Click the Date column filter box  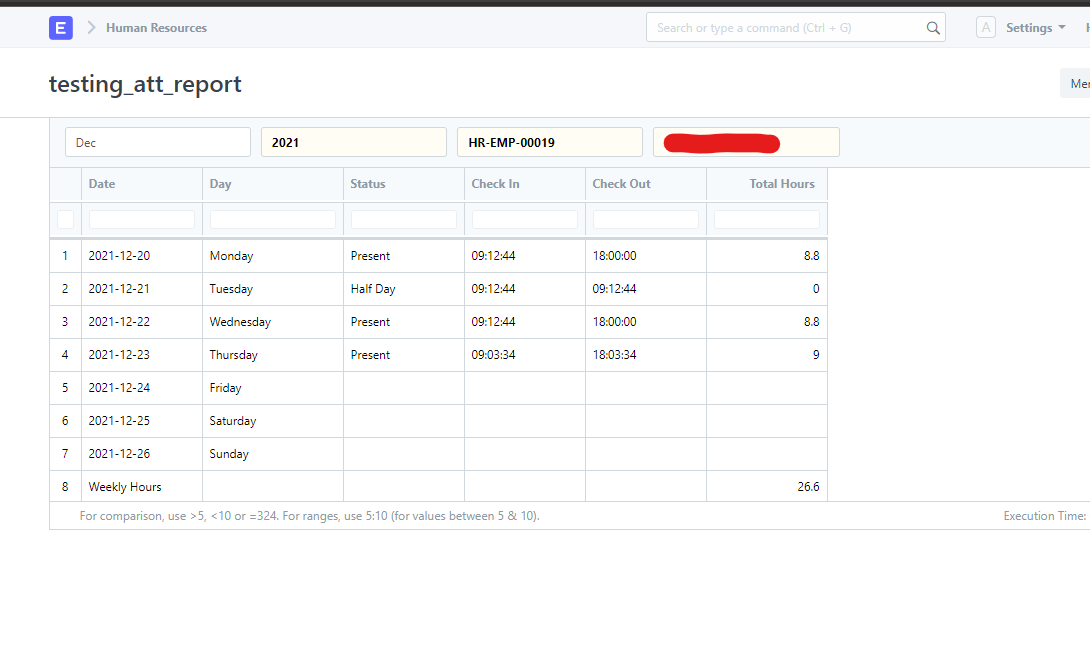point(142,219)
